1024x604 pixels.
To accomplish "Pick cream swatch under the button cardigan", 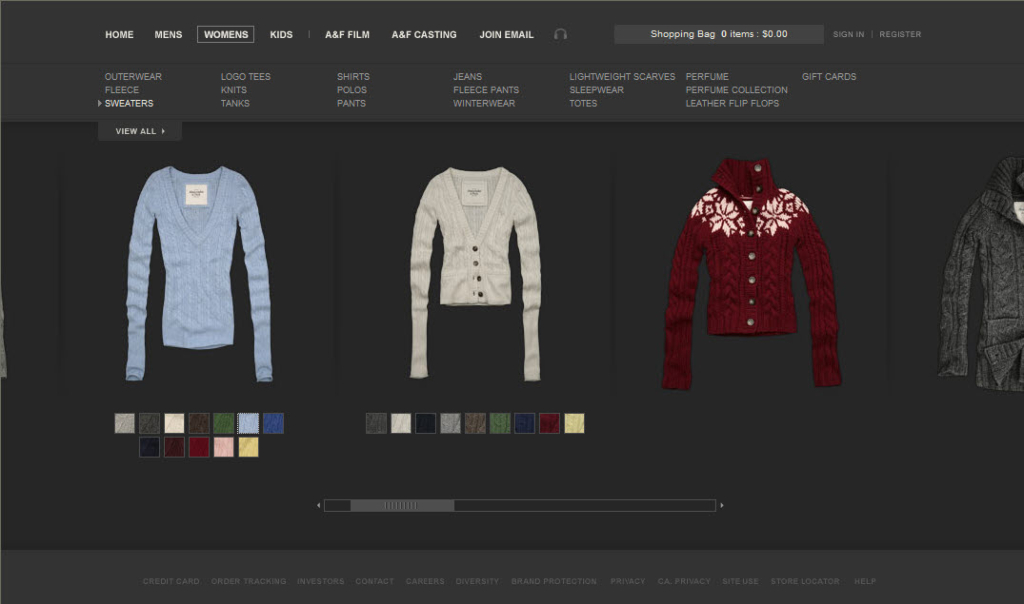I will (401, 423).
